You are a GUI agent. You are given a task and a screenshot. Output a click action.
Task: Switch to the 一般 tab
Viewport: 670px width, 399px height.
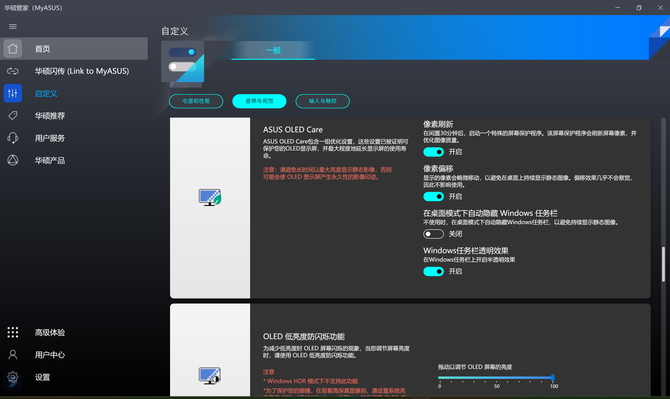tap(273, 50)
